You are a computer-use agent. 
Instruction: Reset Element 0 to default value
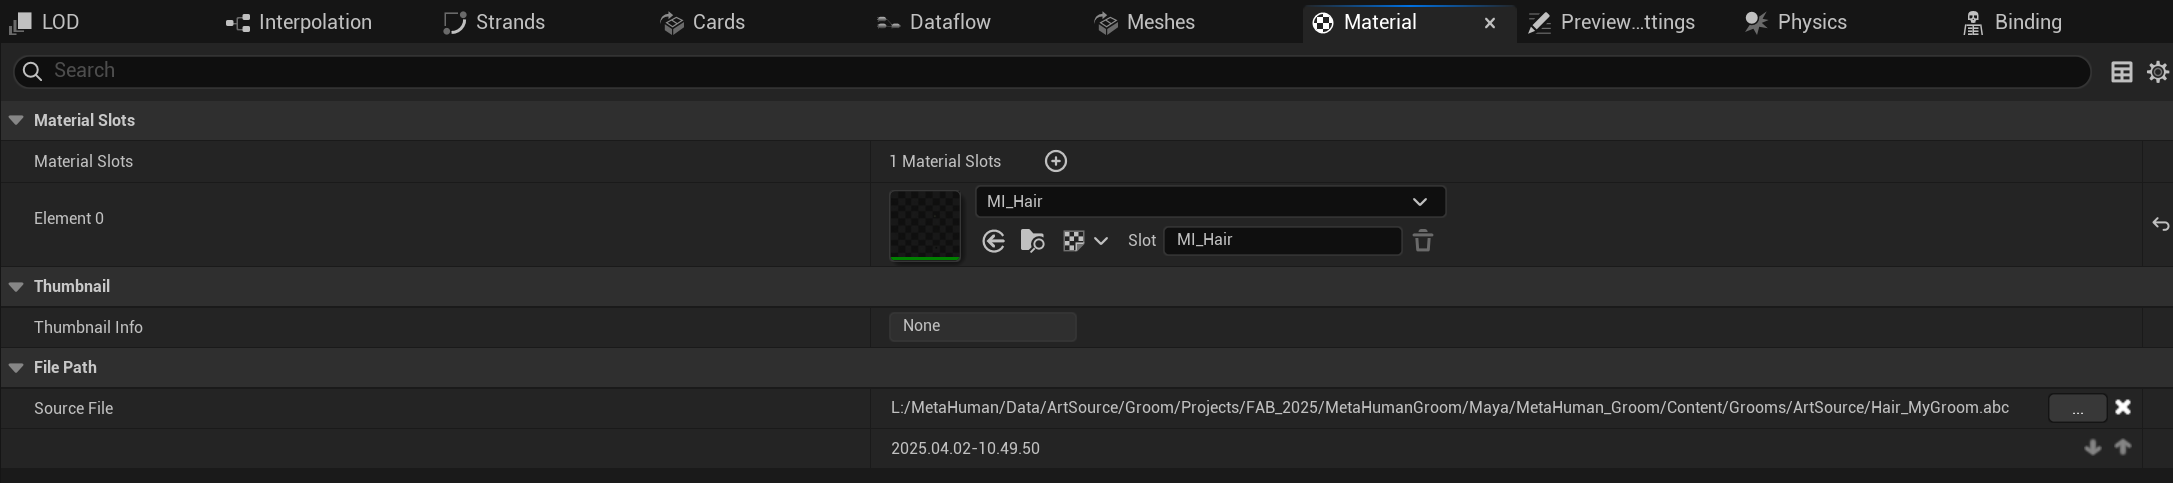tap(2160, 225)
